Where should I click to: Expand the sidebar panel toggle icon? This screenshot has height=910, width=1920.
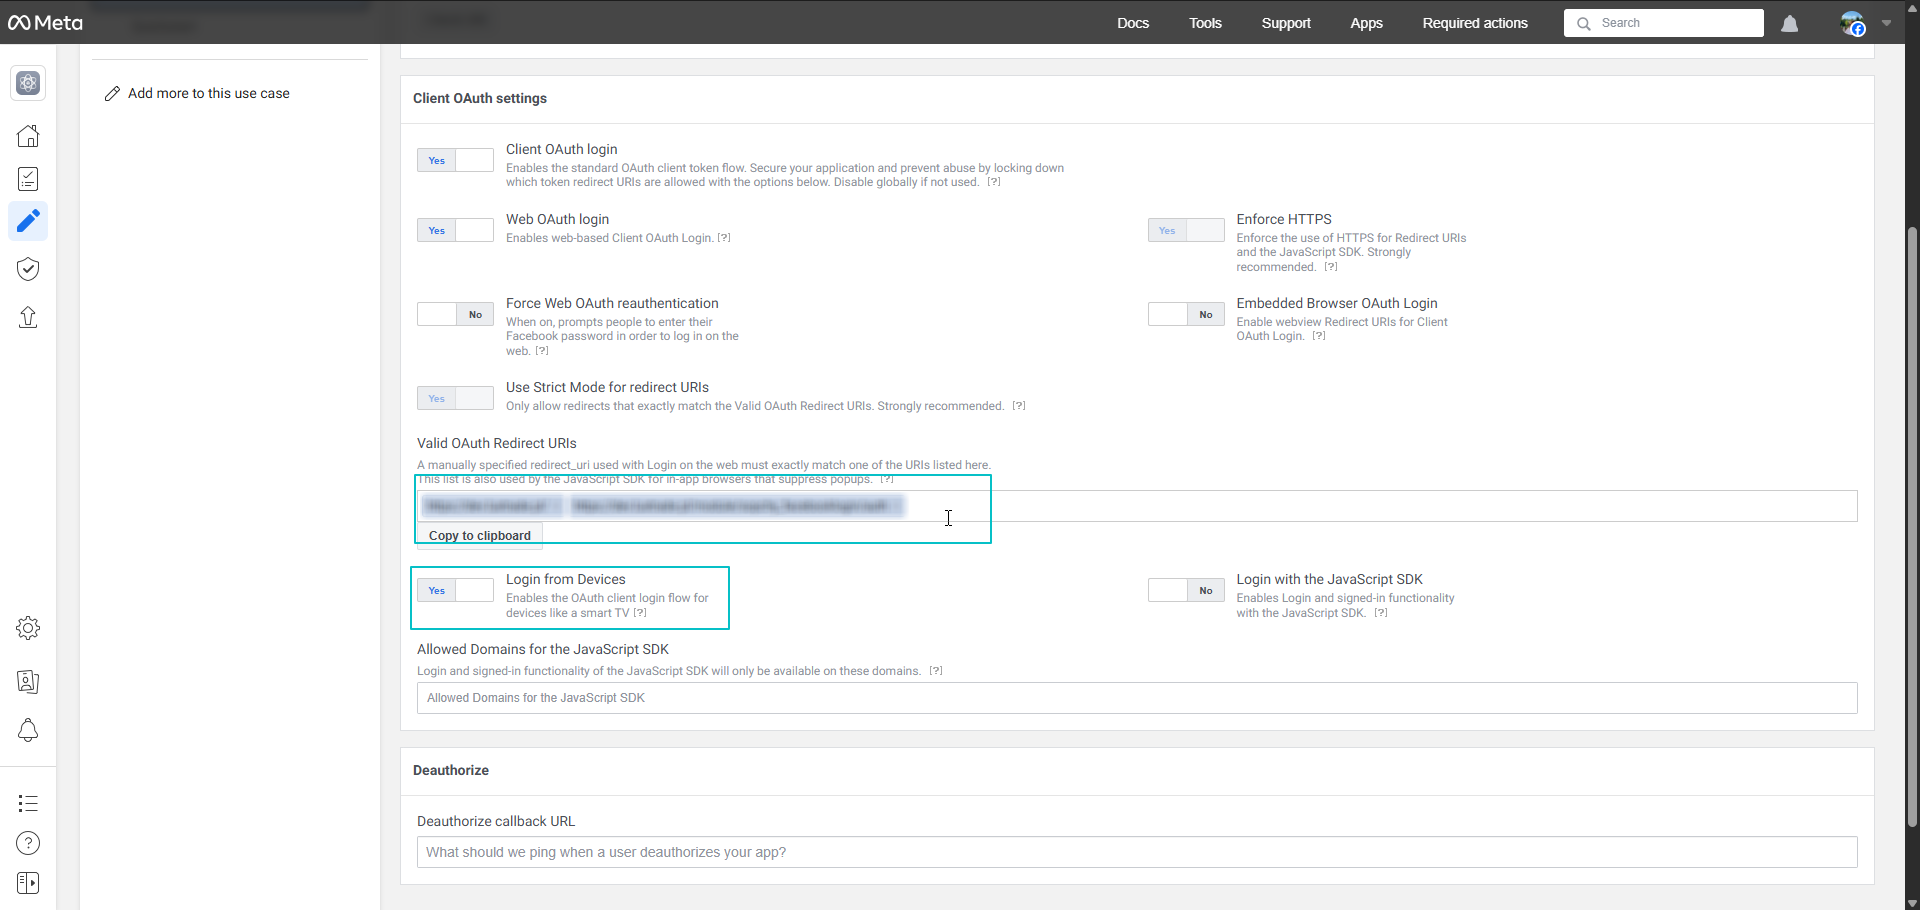[28, 883]
